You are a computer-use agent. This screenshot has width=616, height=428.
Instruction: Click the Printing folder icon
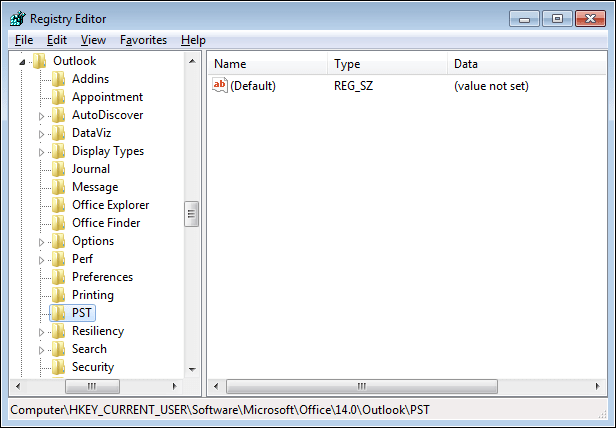click(59, 295)
